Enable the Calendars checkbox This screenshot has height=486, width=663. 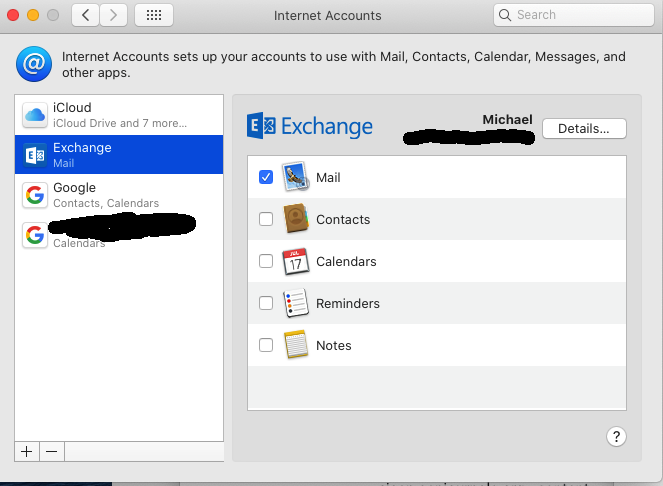click(x=266, y=261)
